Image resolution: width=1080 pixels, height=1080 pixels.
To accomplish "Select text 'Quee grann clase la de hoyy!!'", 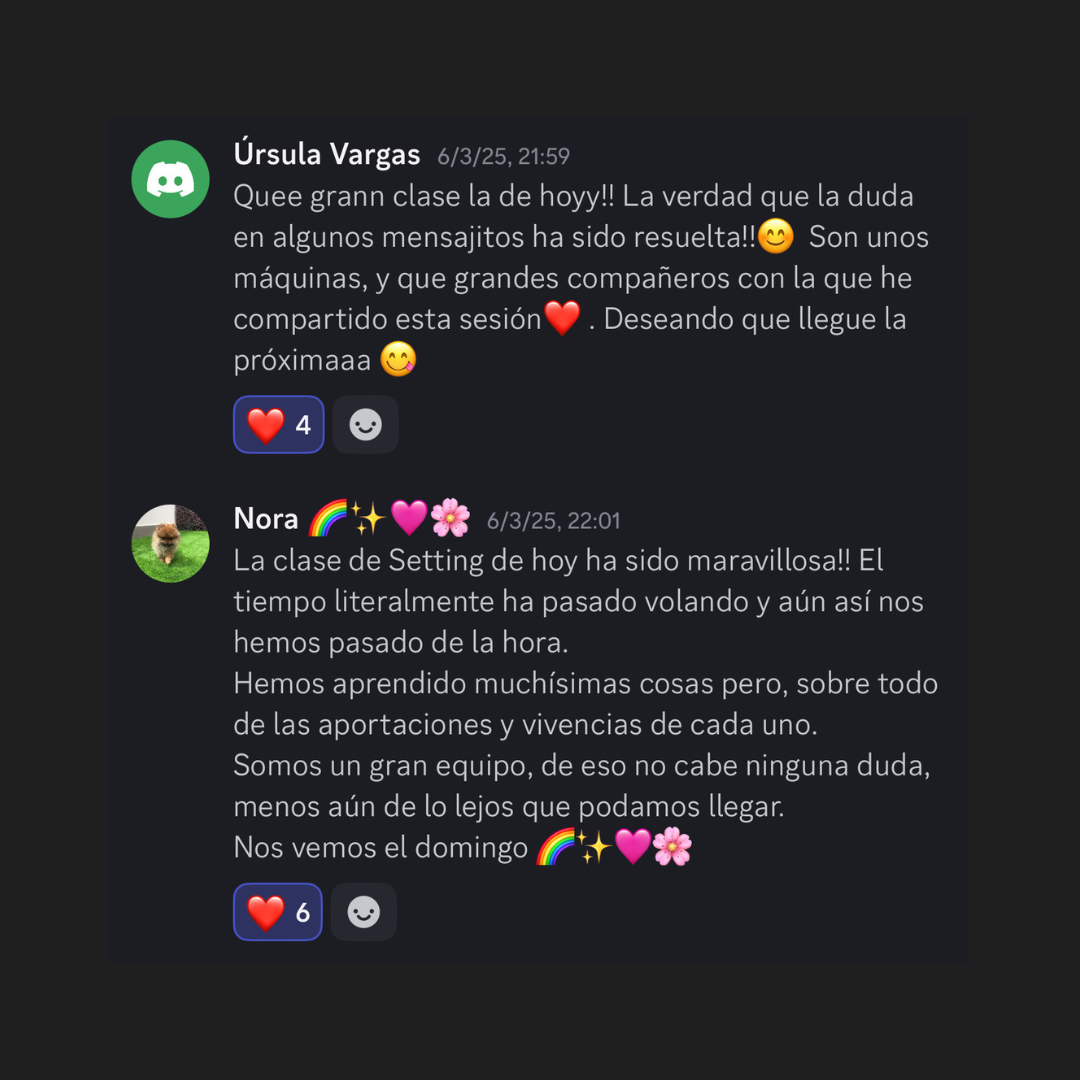I will [424, 196].
